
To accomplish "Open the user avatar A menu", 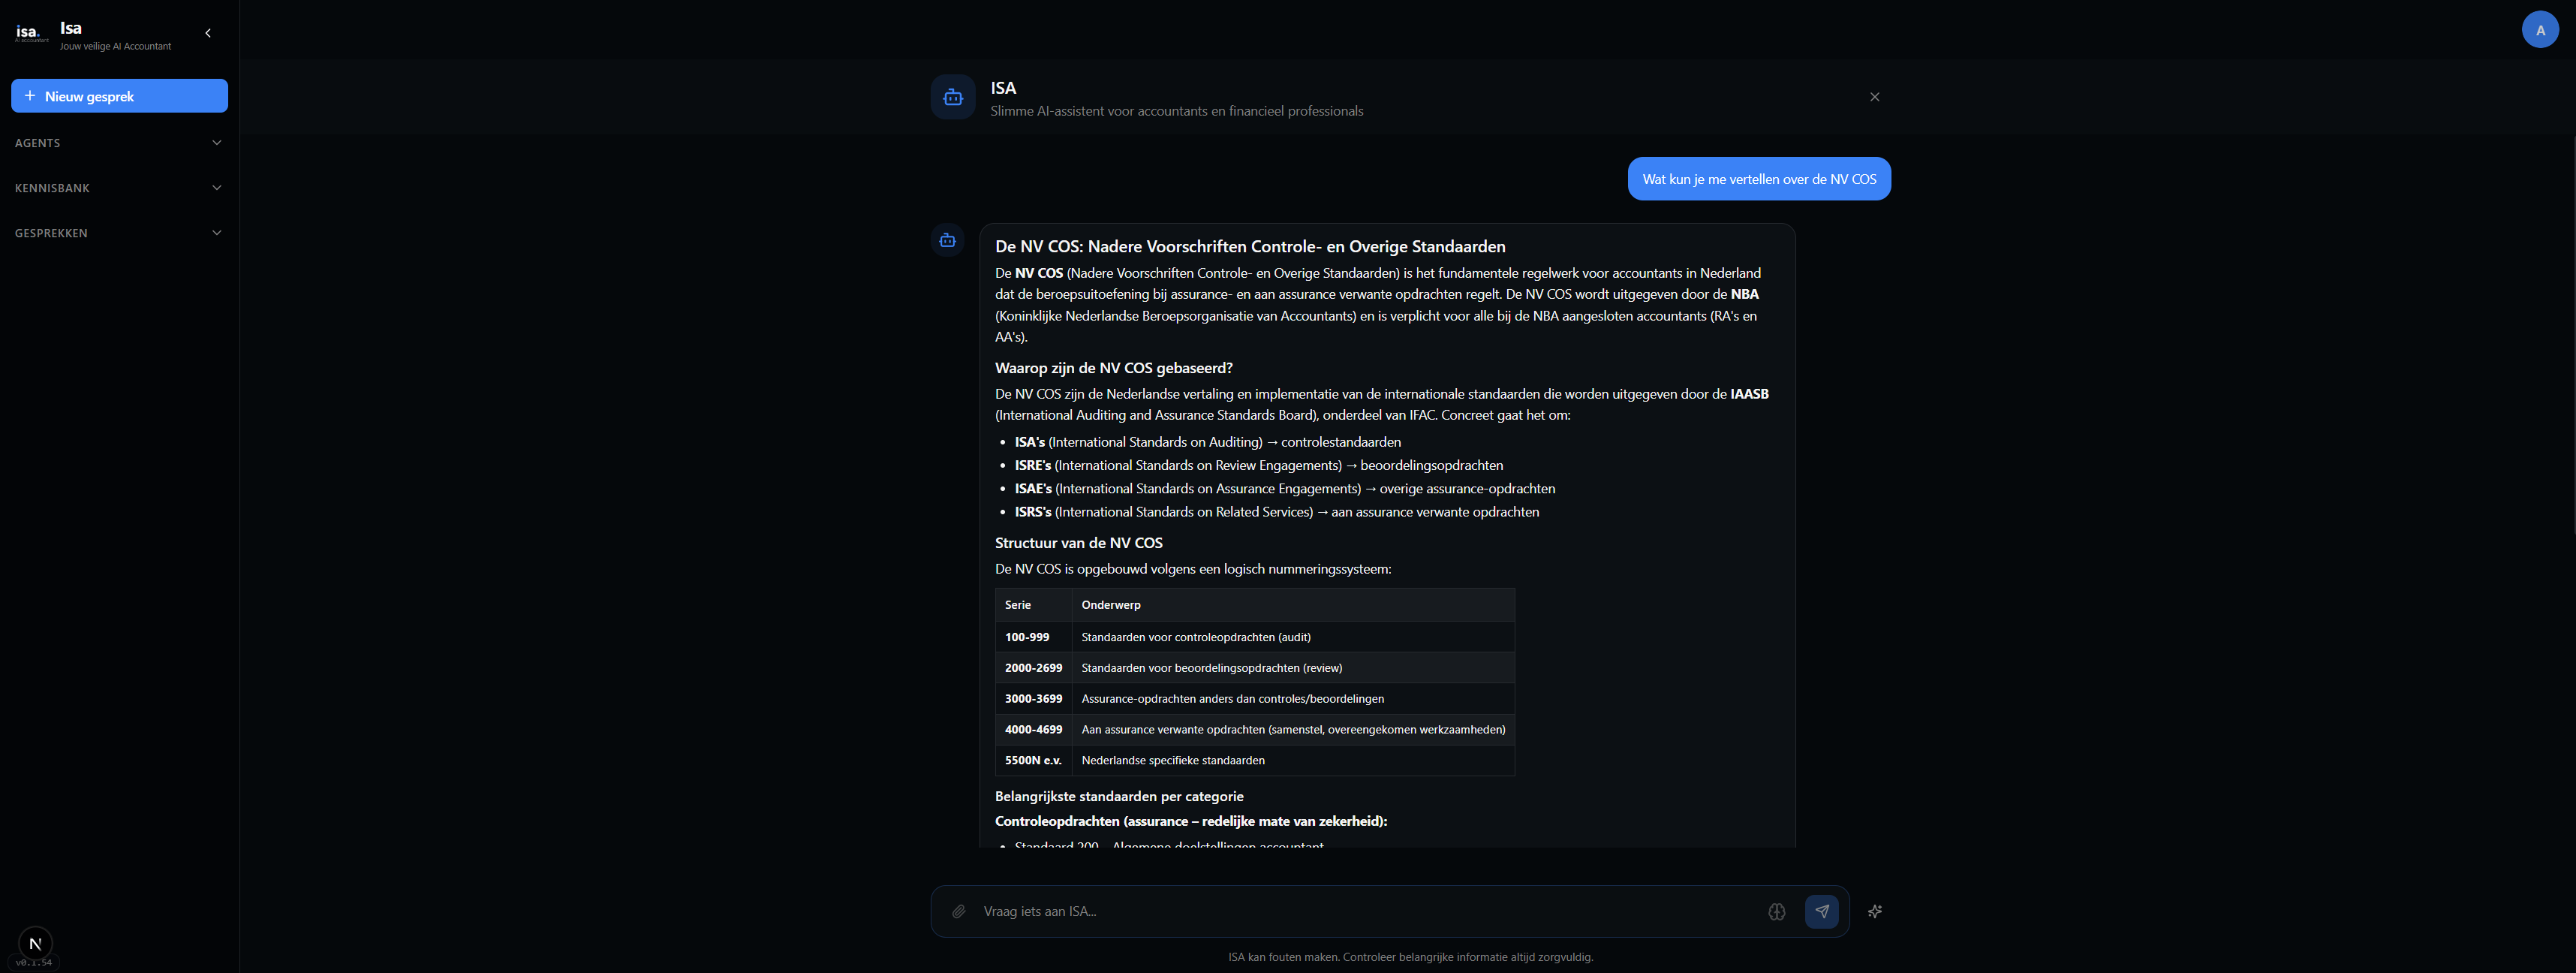I will coord(2539,30).
